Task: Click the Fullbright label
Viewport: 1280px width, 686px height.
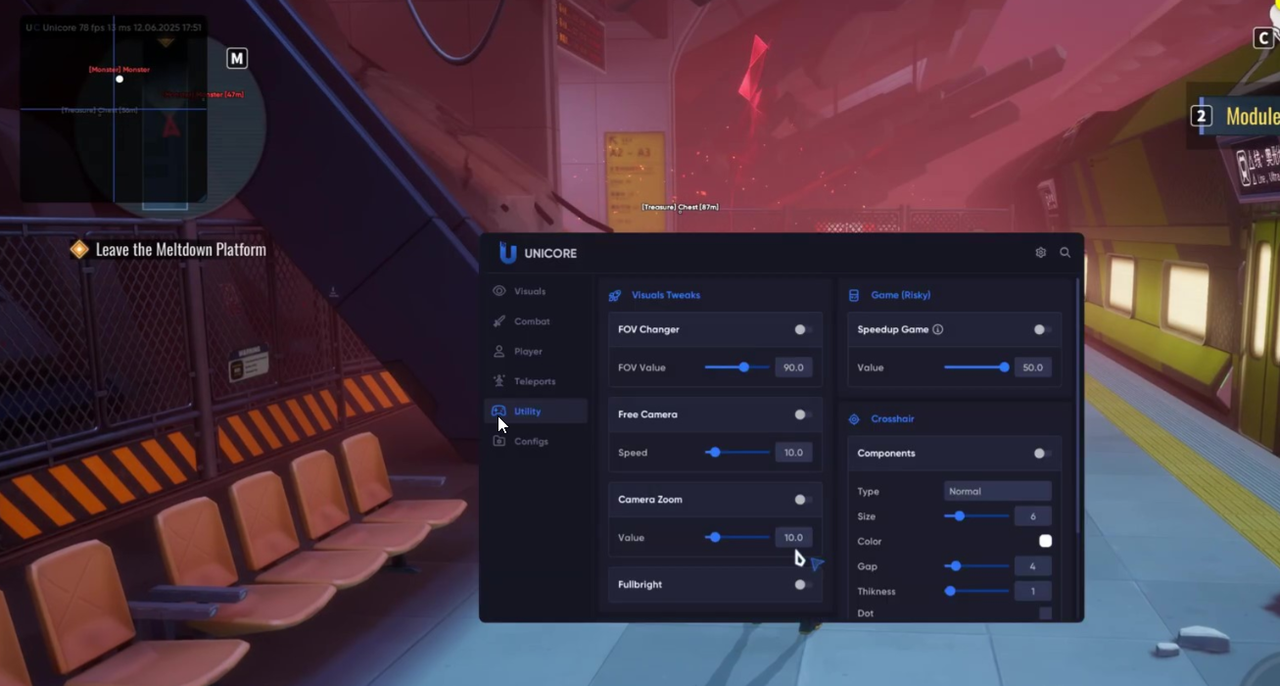Action: coord(640,584)
